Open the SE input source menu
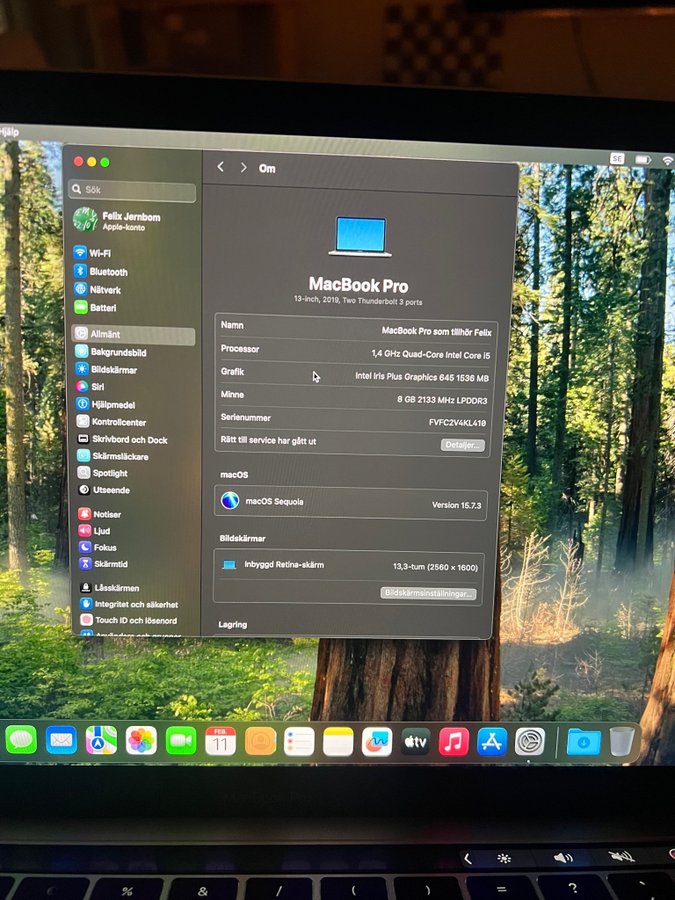This screenshot has width=675, height=900. click(617, 159)
